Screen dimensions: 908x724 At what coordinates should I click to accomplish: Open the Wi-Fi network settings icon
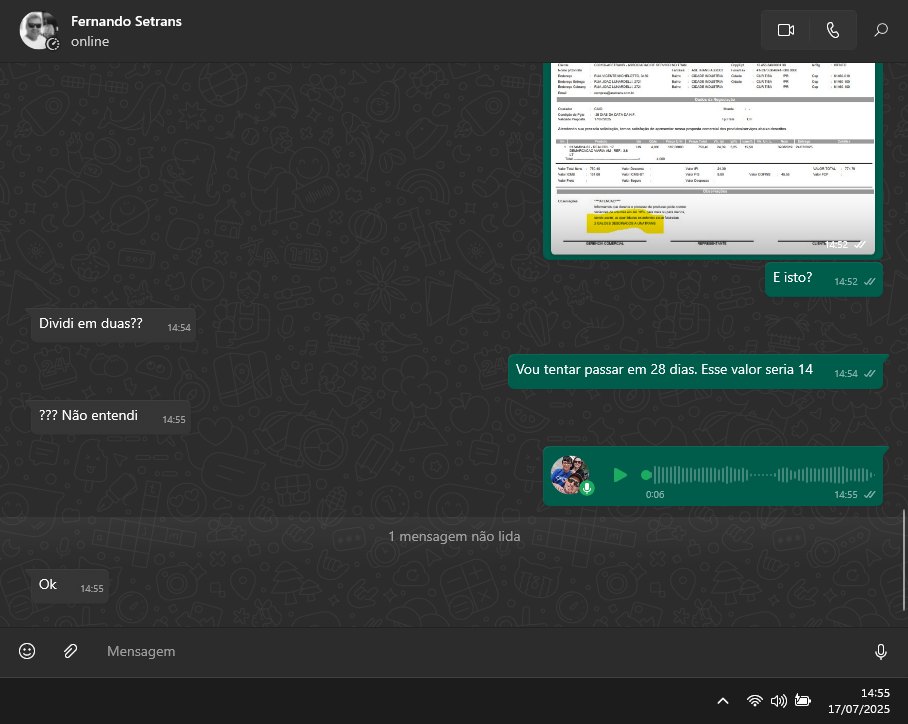pyautogui.click(x=755, y=701)
